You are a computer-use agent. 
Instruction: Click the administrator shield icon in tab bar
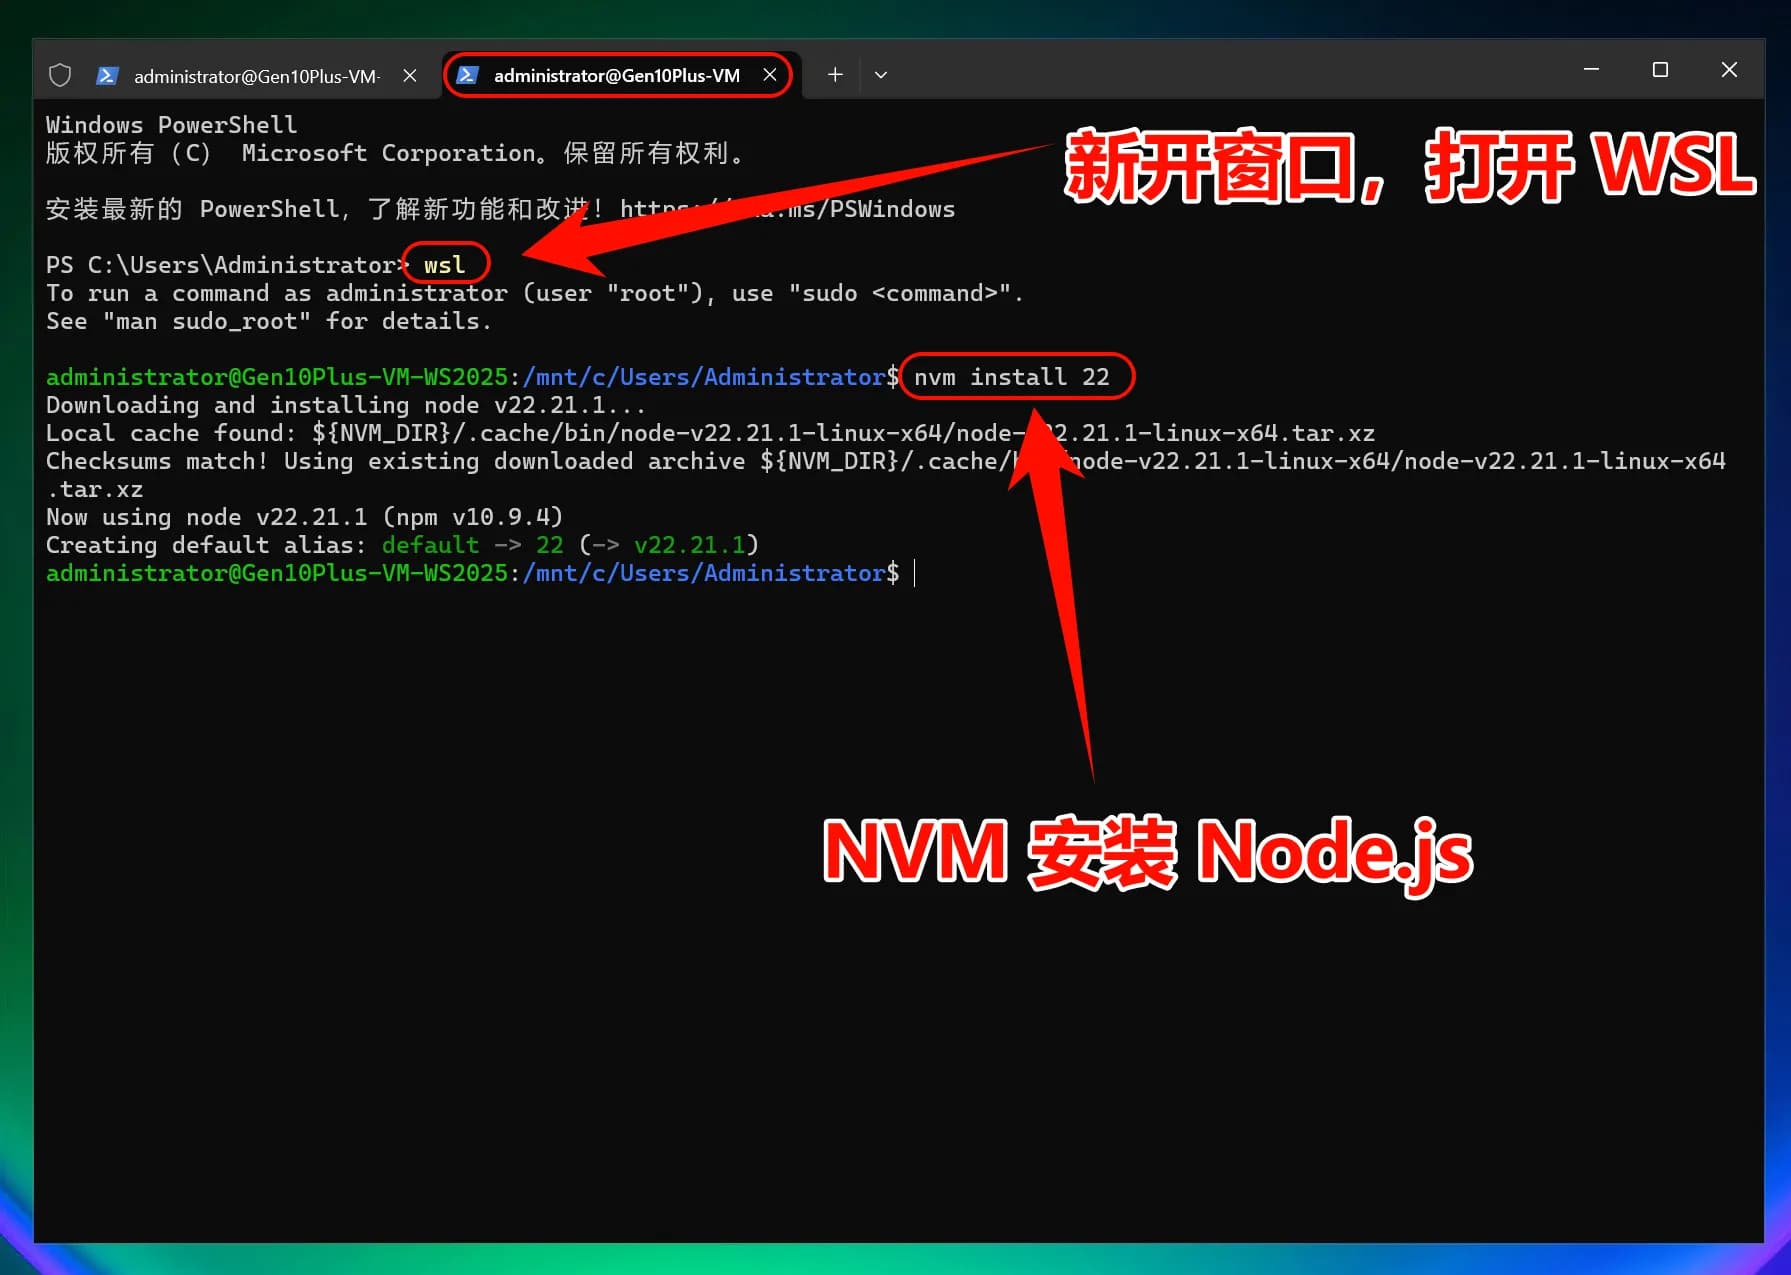point(60,75)
